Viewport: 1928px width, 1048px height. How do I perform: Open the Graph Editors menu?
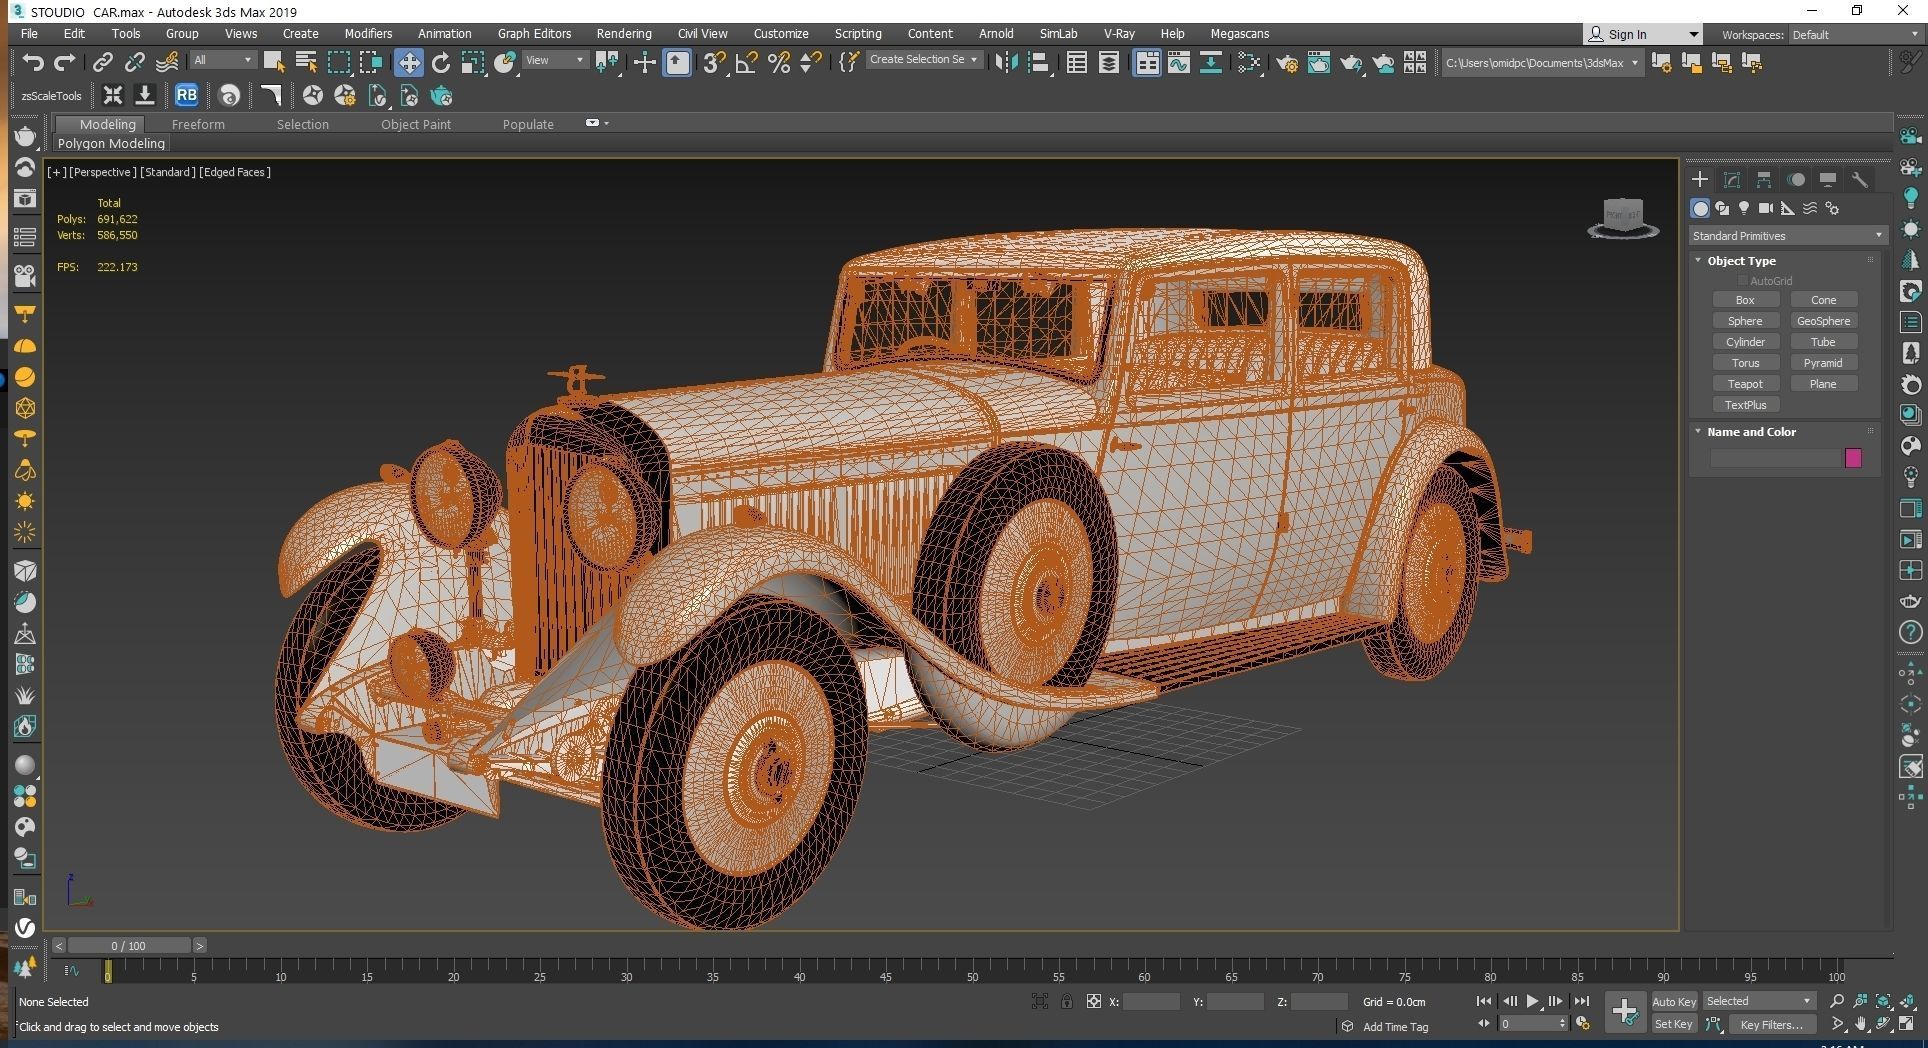[534, 33]
